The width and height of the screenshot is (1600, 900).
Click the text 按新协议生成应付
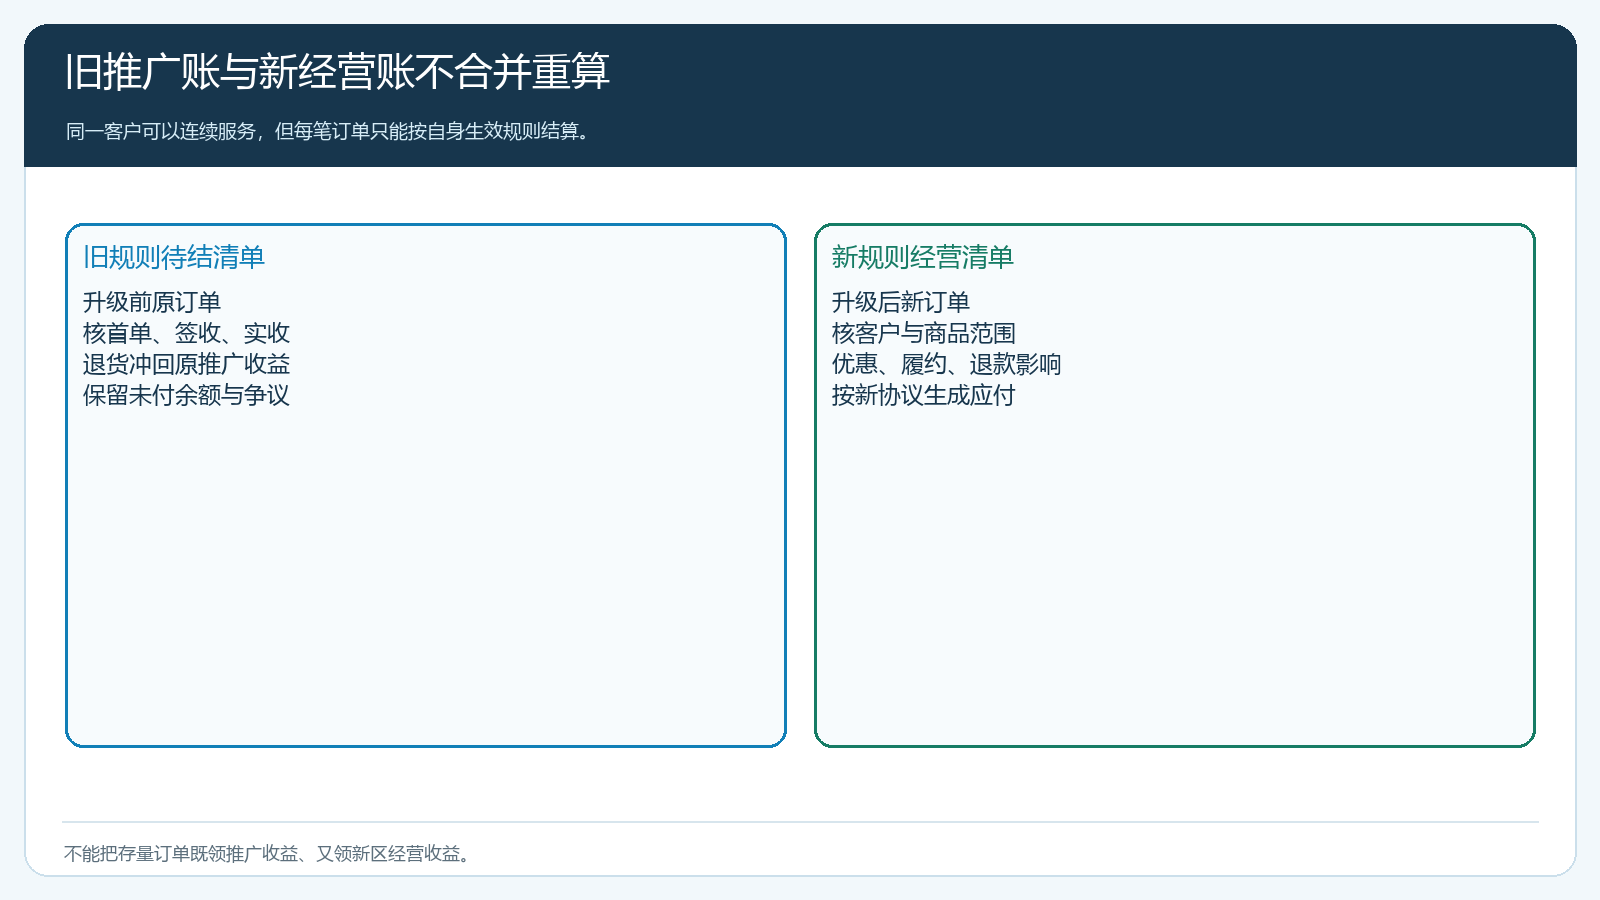pos(924,395)
